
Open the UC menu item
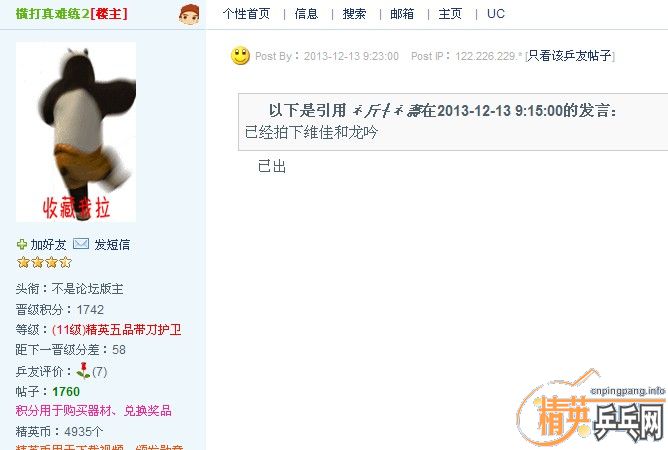point(495,14)
